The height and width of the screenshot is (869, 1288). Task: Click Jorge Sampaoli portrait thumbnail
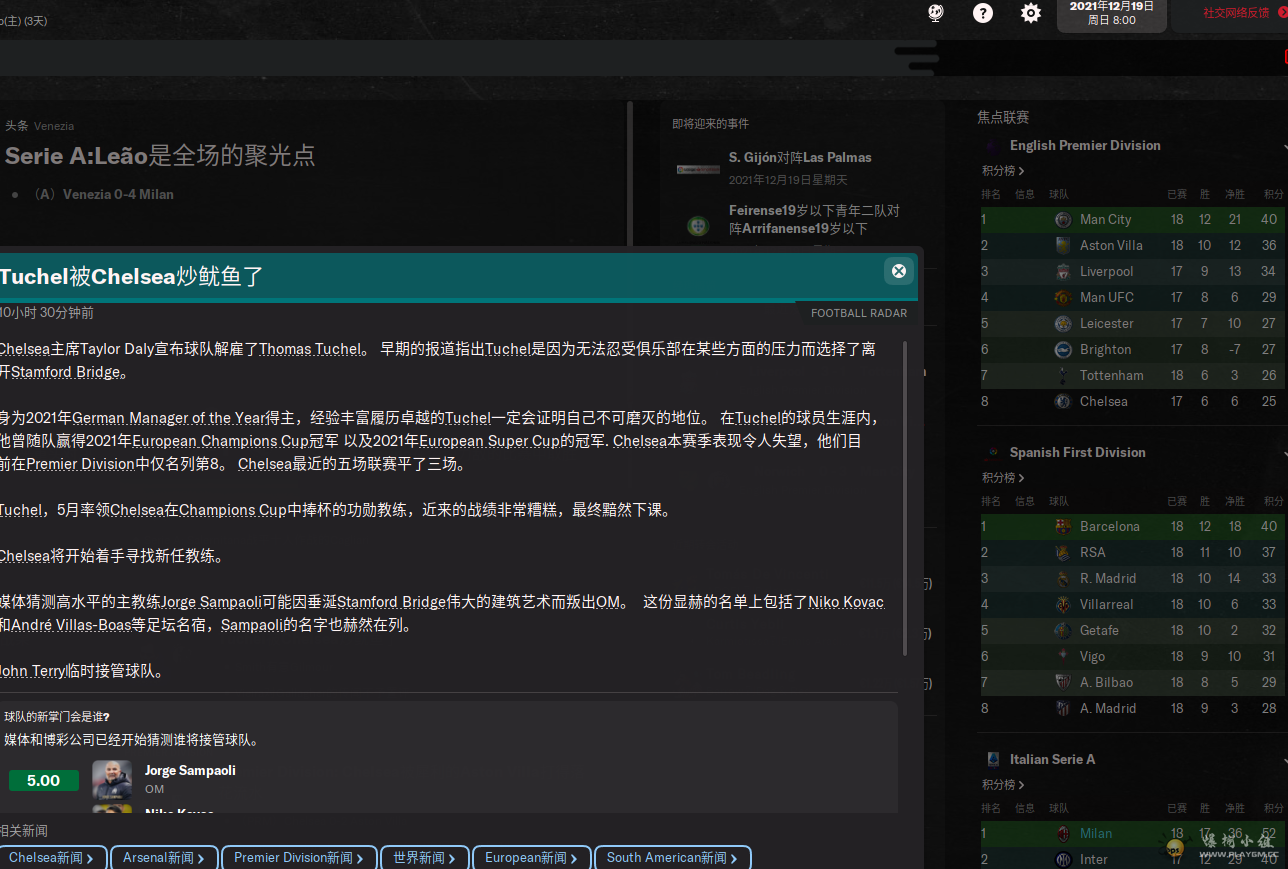112,780
